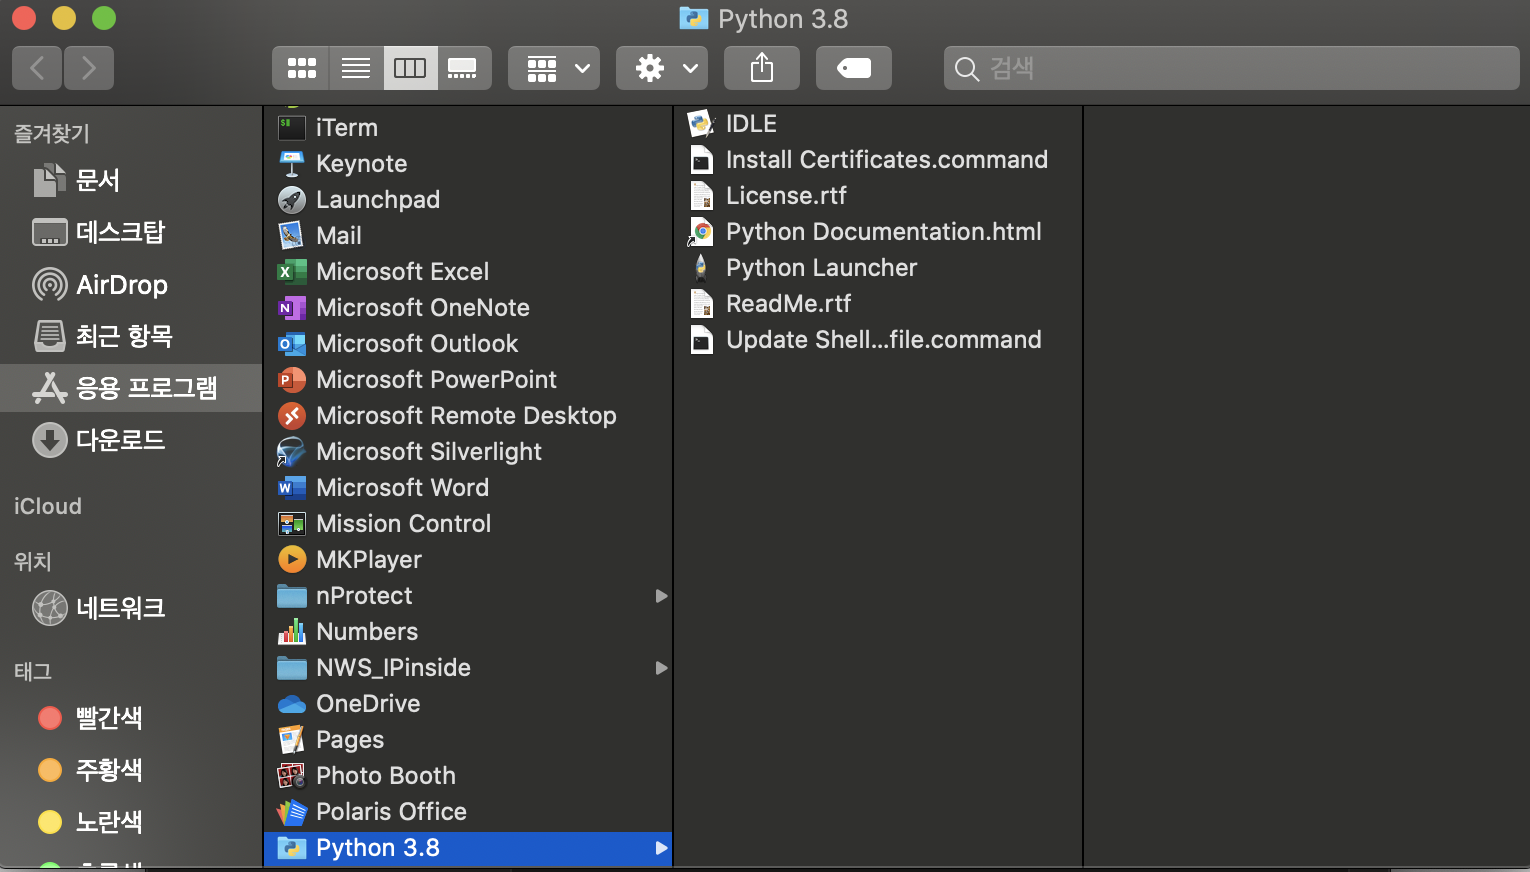Select the Pages app icon
The image size is (1530, 872).
point(291,740)
